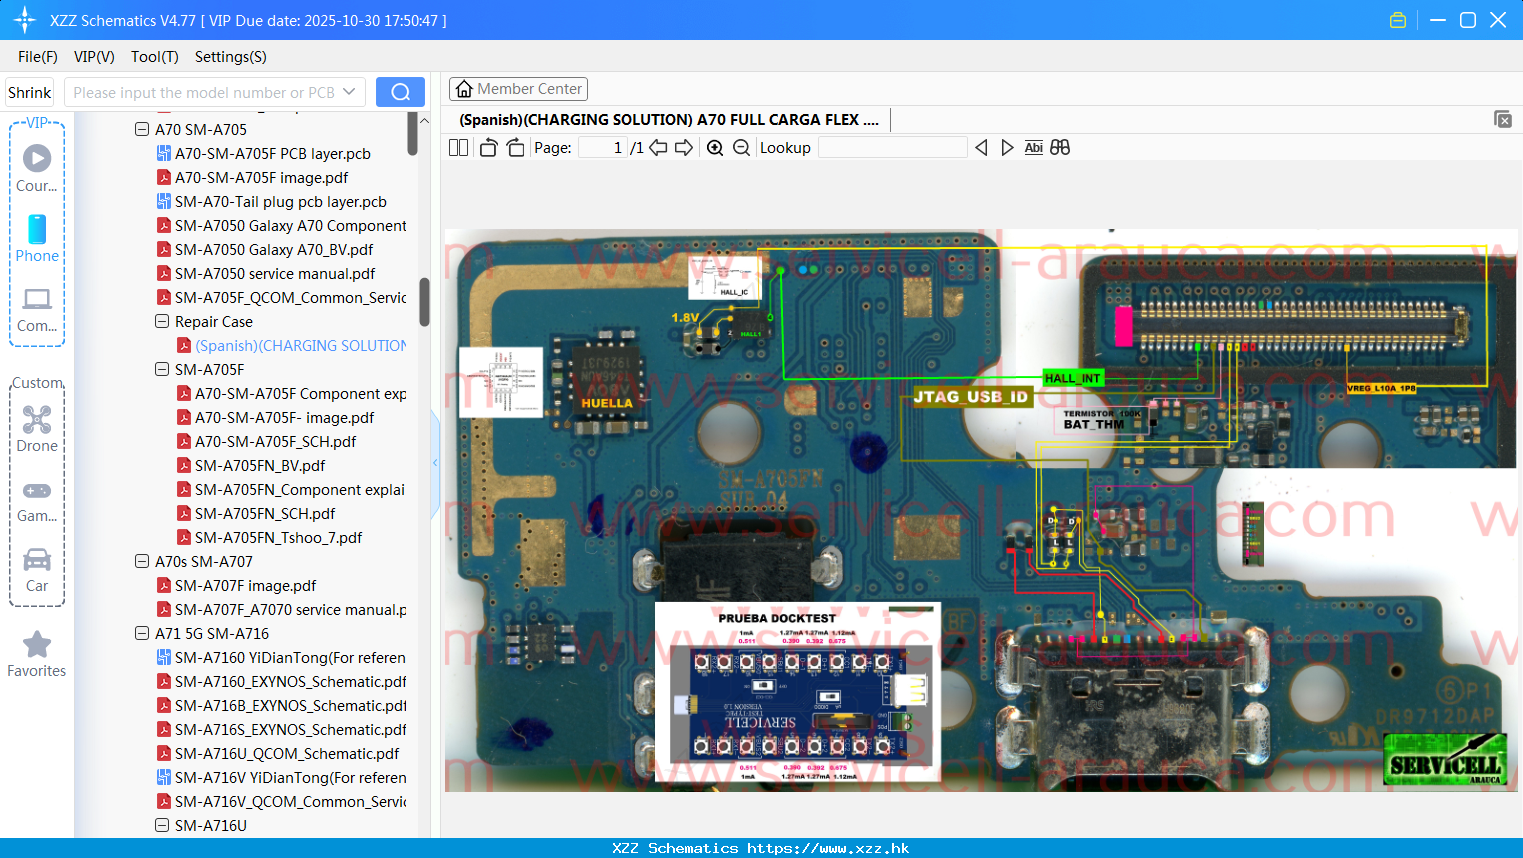Rotate page clockwise icon
Viewport: 1523px width, 858px height.
pyautogui.click(x=515, y=147)
